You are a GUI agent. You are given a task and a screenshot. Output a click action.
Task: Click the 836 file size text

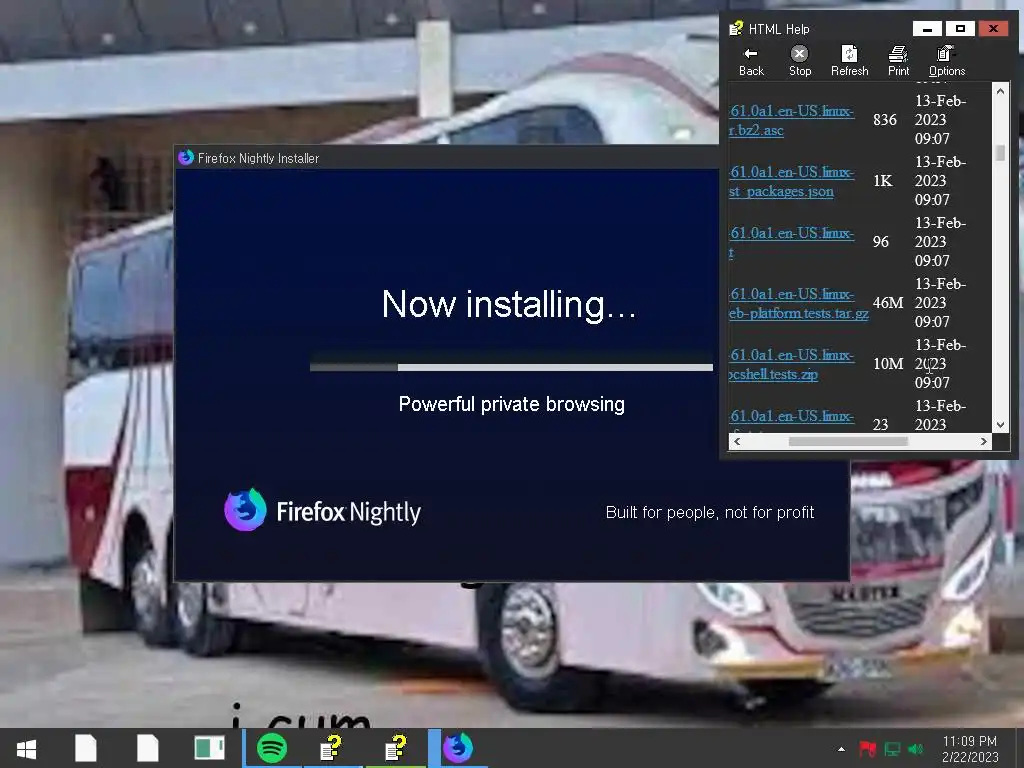click(885, 120)
